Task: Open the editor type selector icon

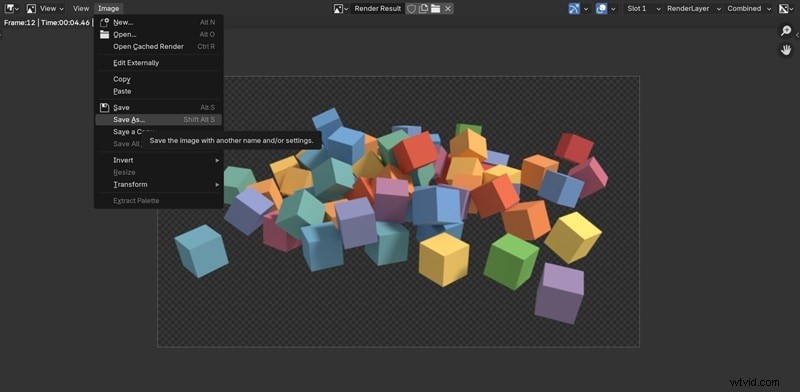Action: point(12,8)
